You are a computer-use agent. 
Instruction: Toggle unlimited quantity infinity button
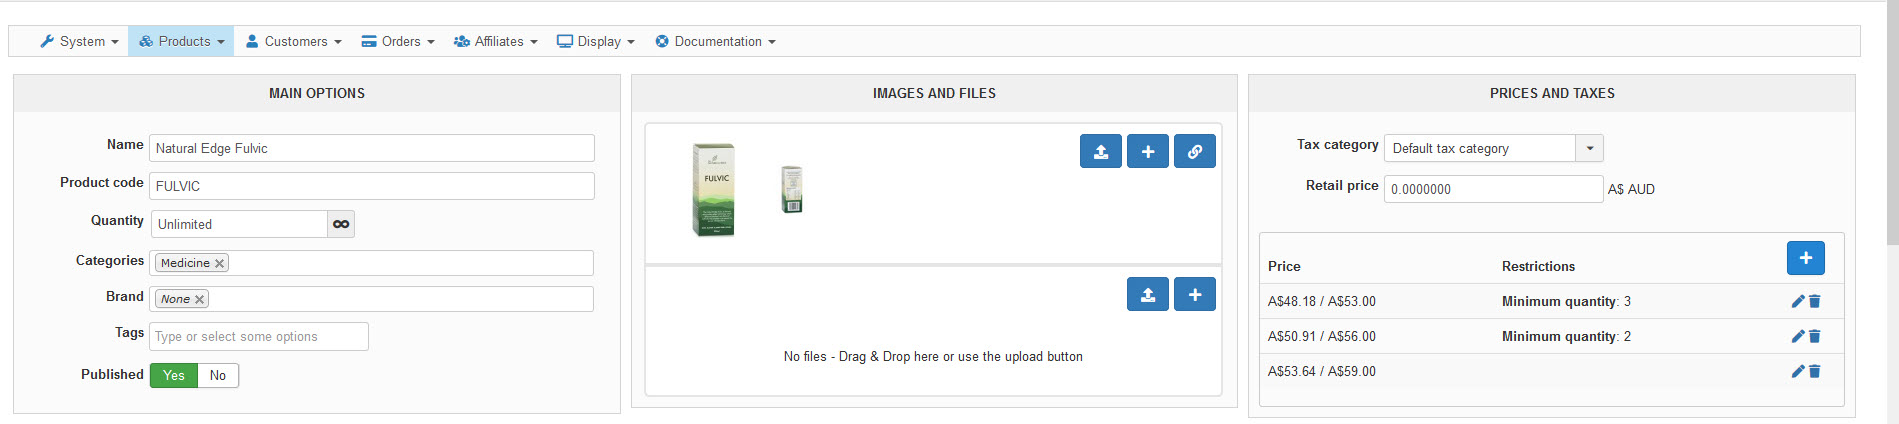pyautogui.click(x=341, y=224)
